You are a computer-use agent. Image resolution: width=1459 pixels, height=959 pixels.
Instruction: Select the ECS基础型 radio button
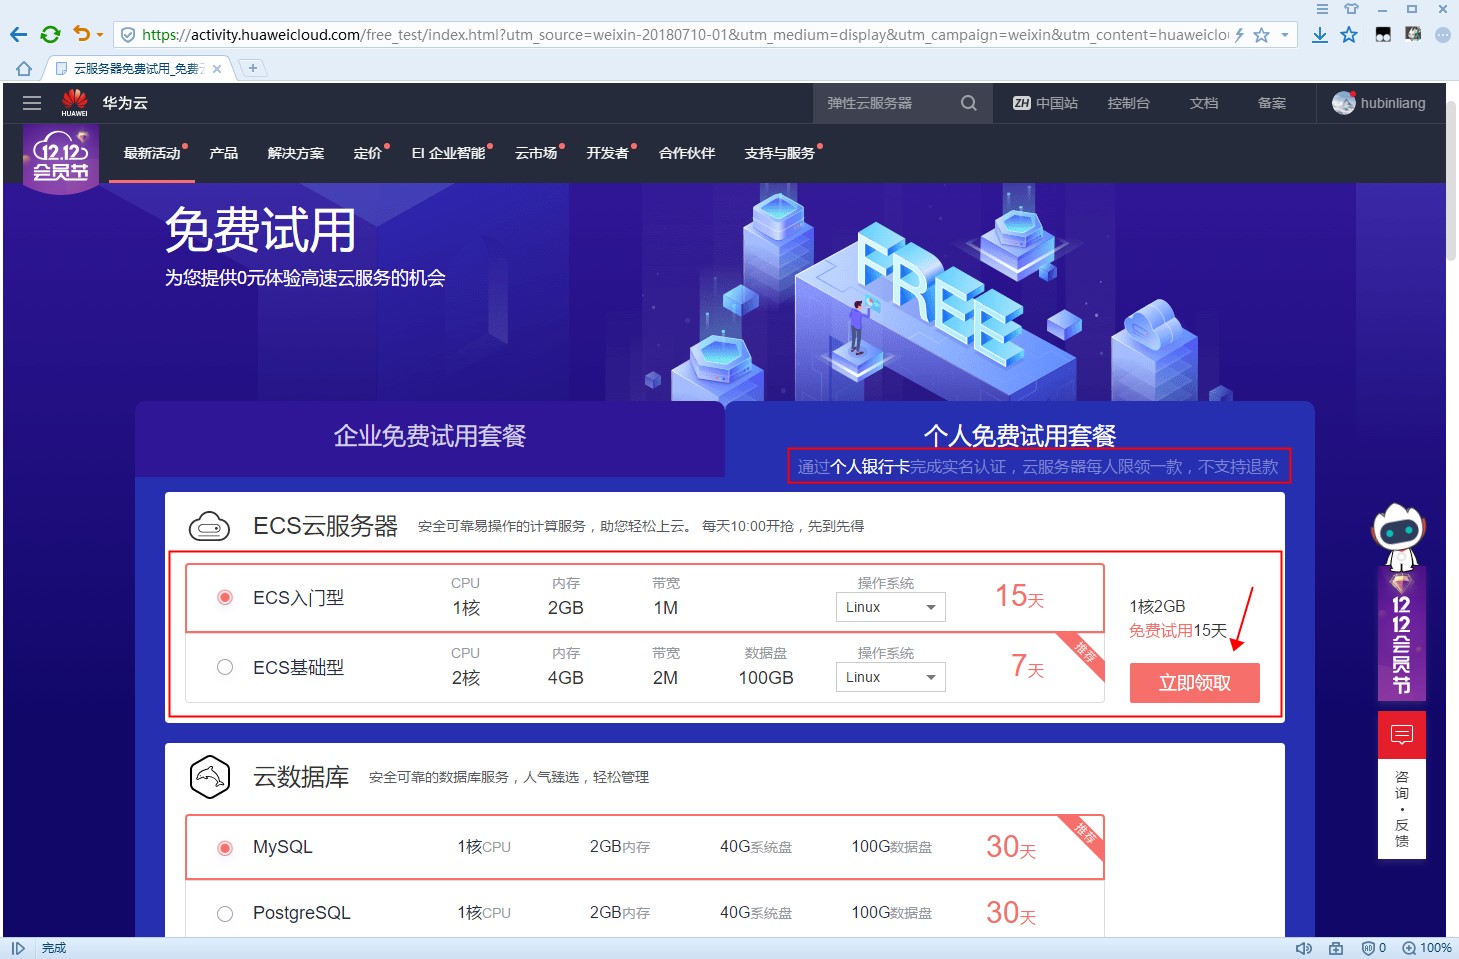pos(225,667)
